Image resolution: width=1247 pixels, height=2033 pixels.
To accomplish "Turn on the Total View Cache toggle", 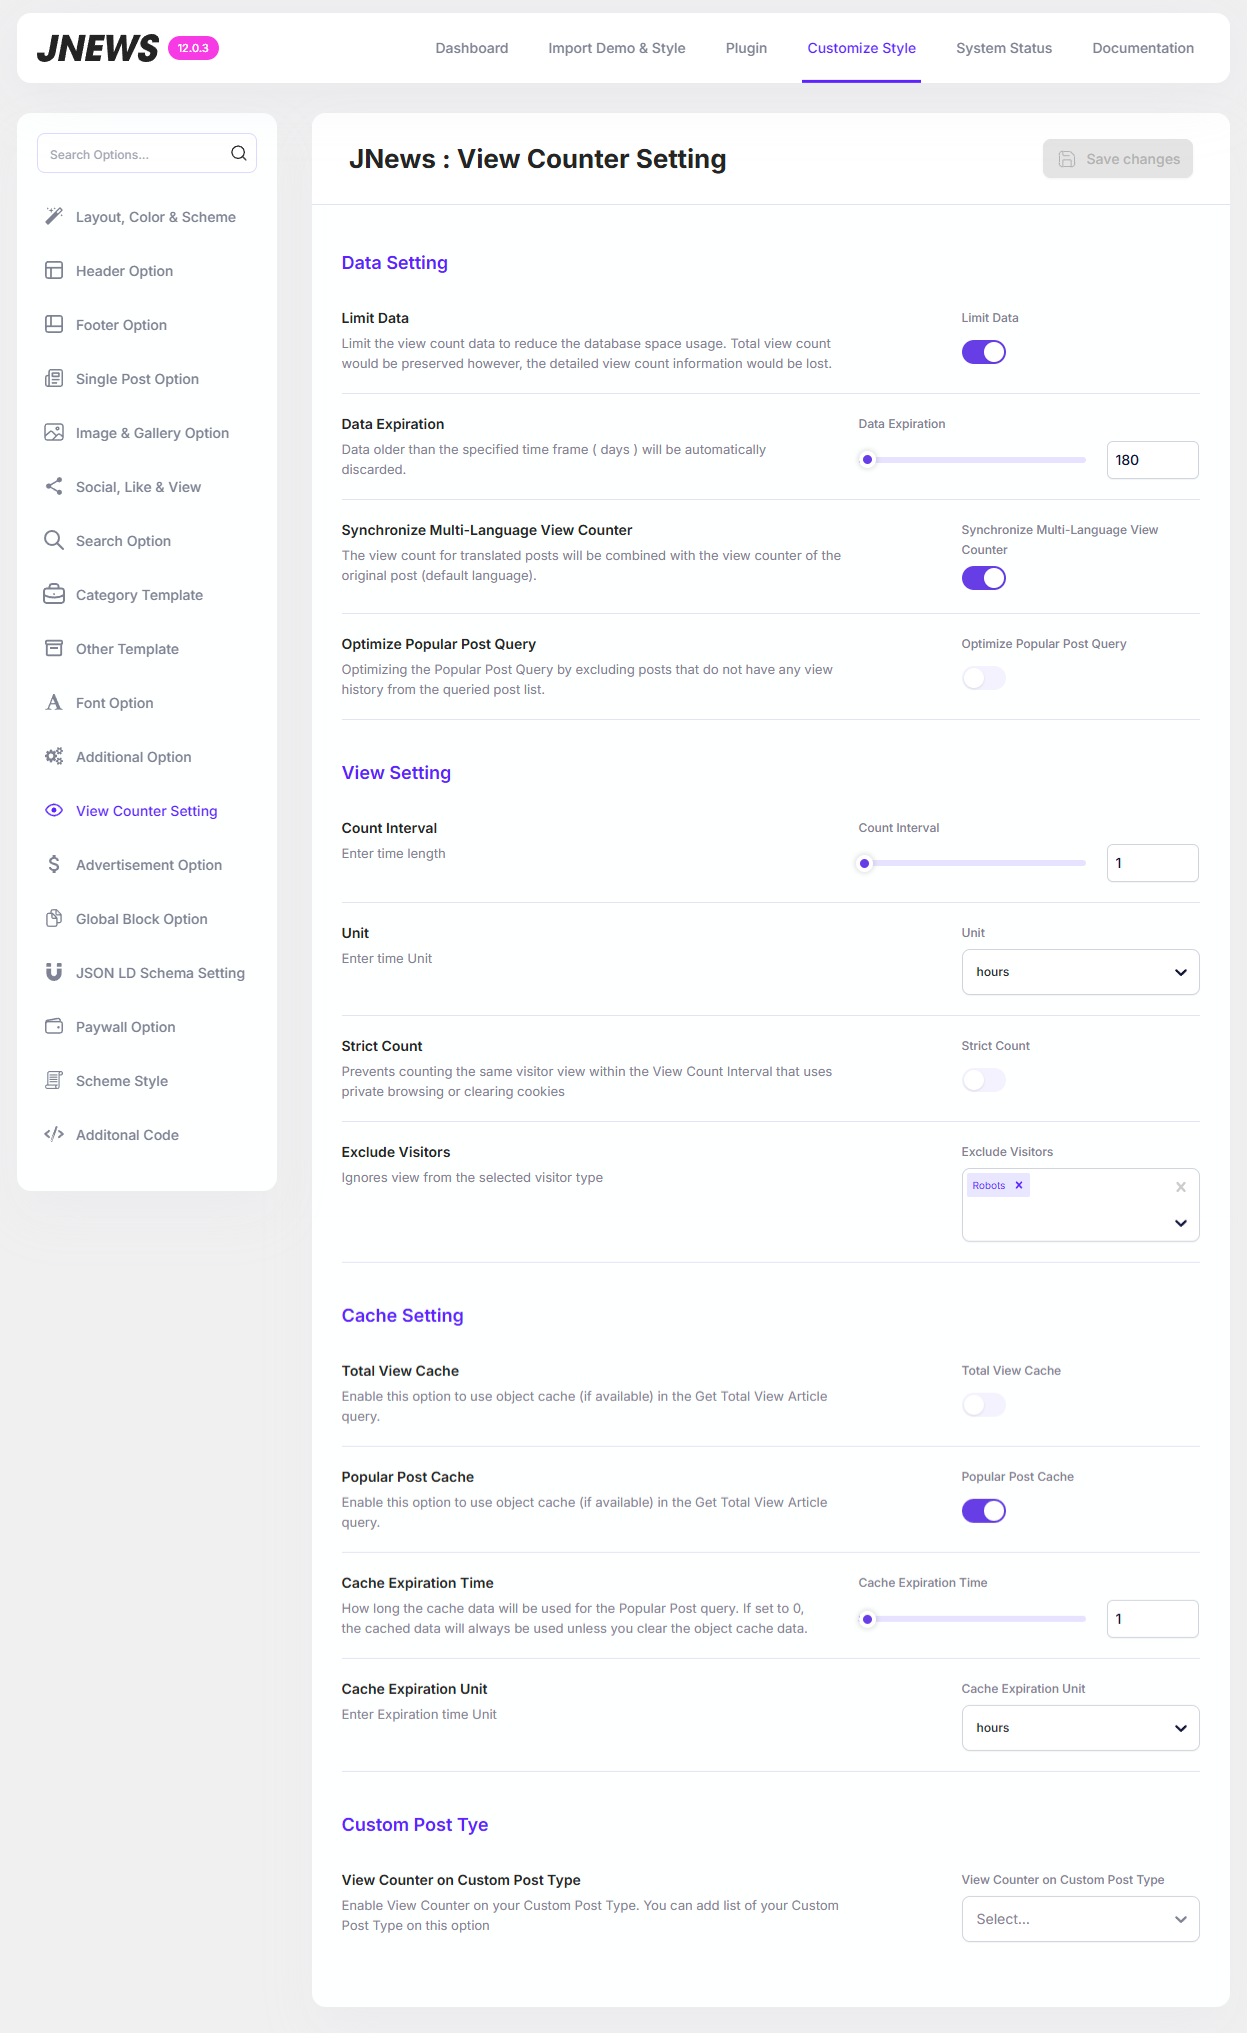I will pyautogui.click(x=984, y=1405).
